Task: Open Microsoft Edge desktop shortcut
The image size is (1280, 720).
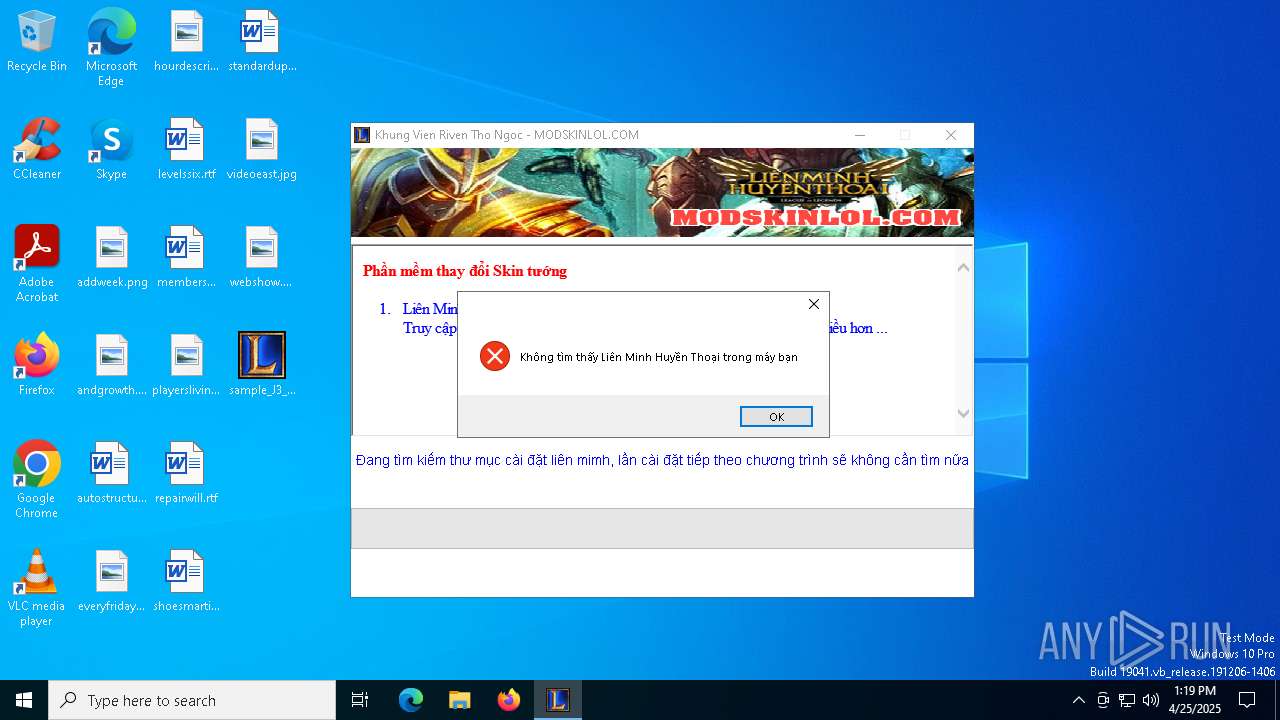Action: click(x=111, y=48)
